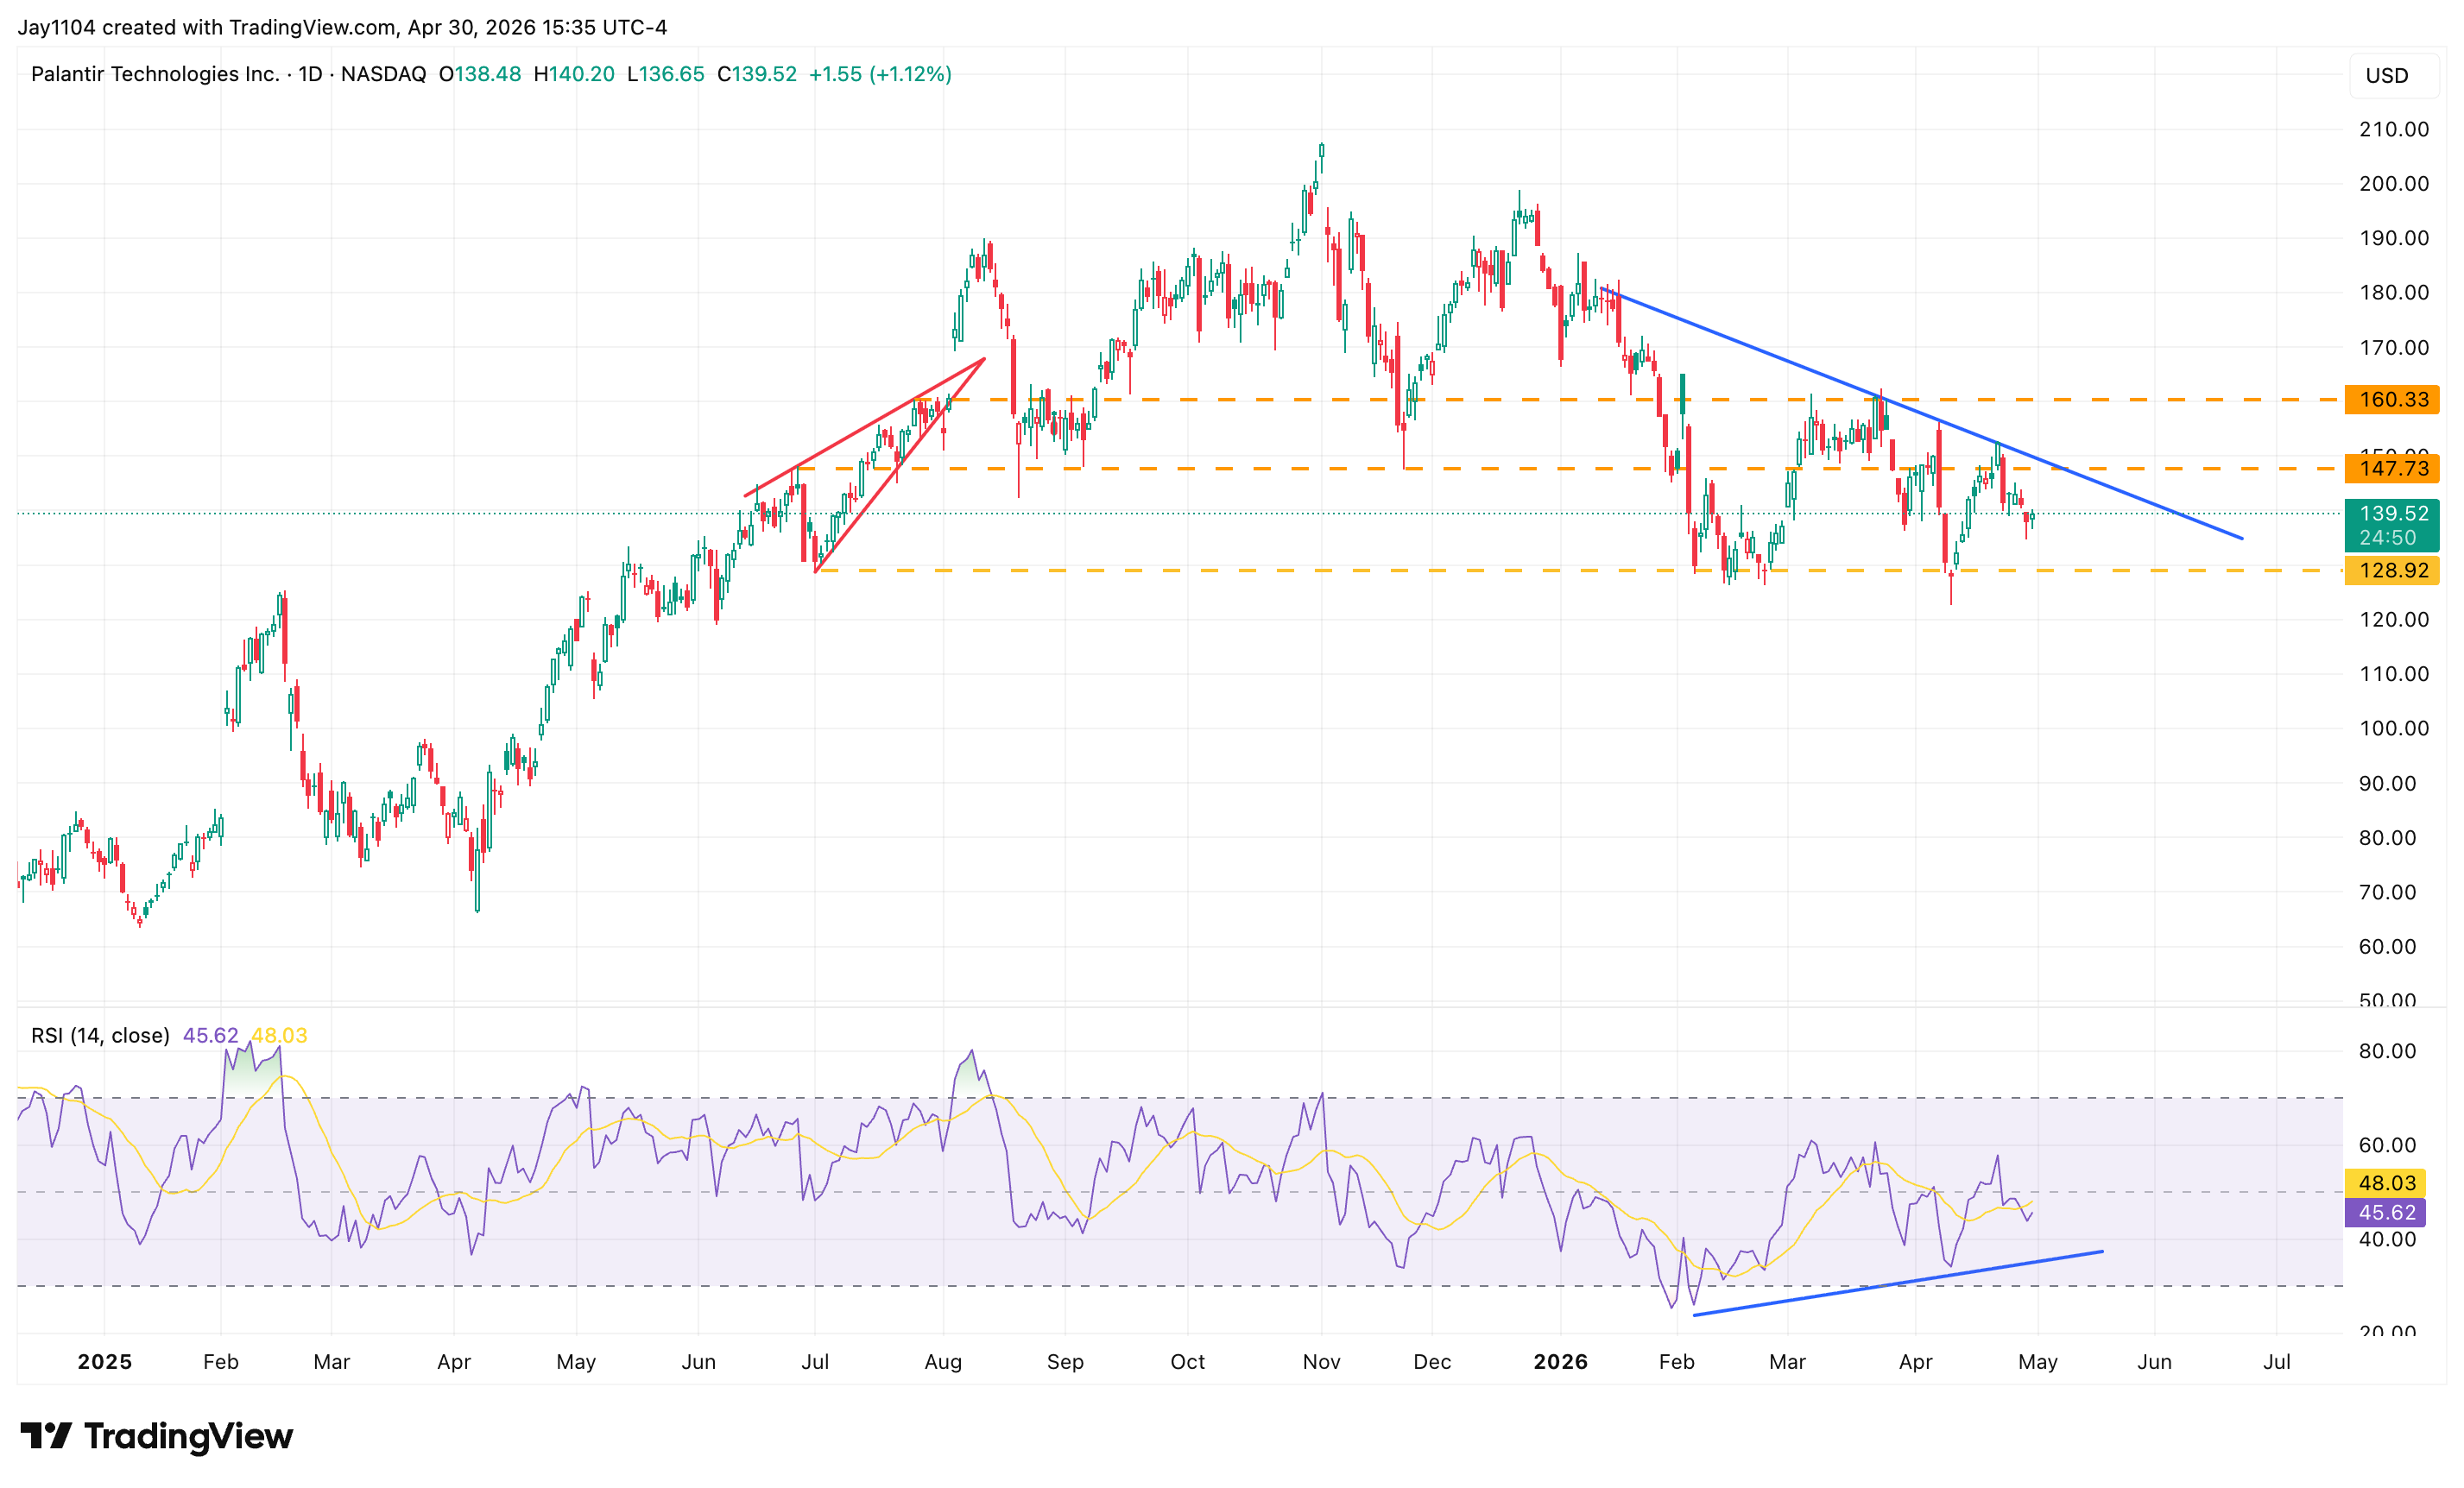Click 190.00 on the price scale
The height and width of the screenshot is (1488, 2464).
point(2394,238)
